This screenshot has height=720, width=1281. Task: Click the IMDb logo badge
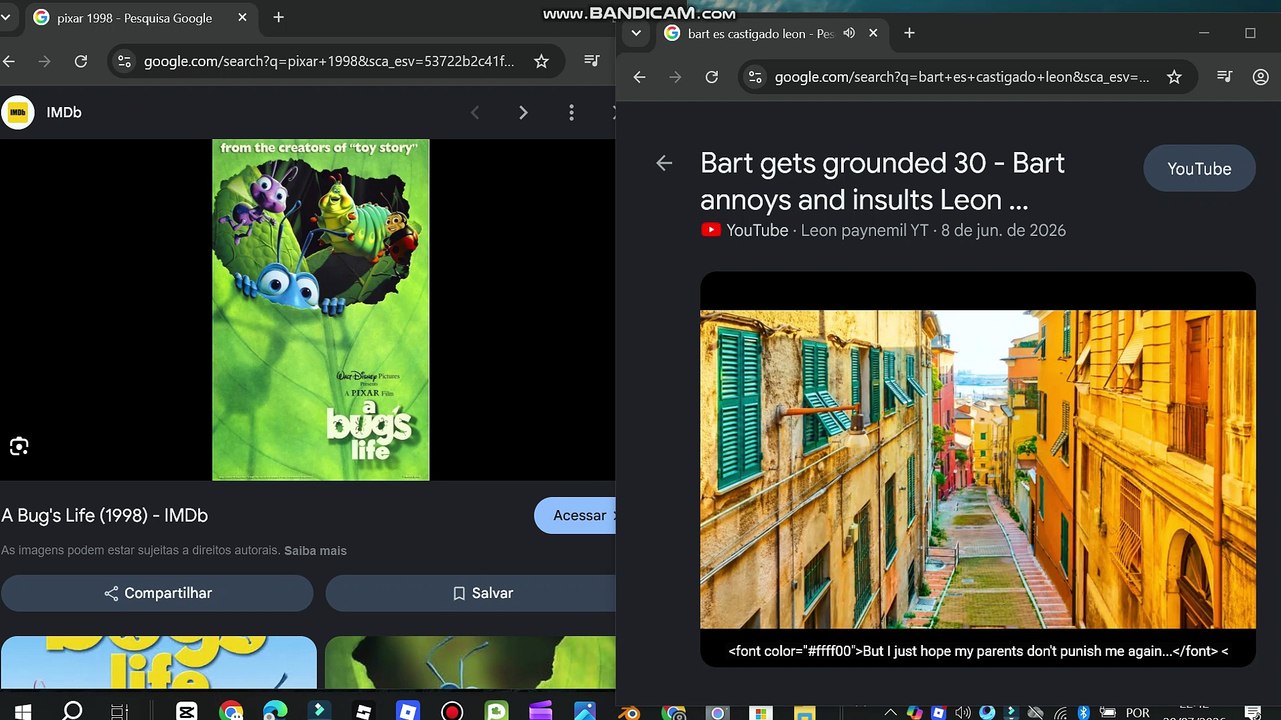point(17,113)
